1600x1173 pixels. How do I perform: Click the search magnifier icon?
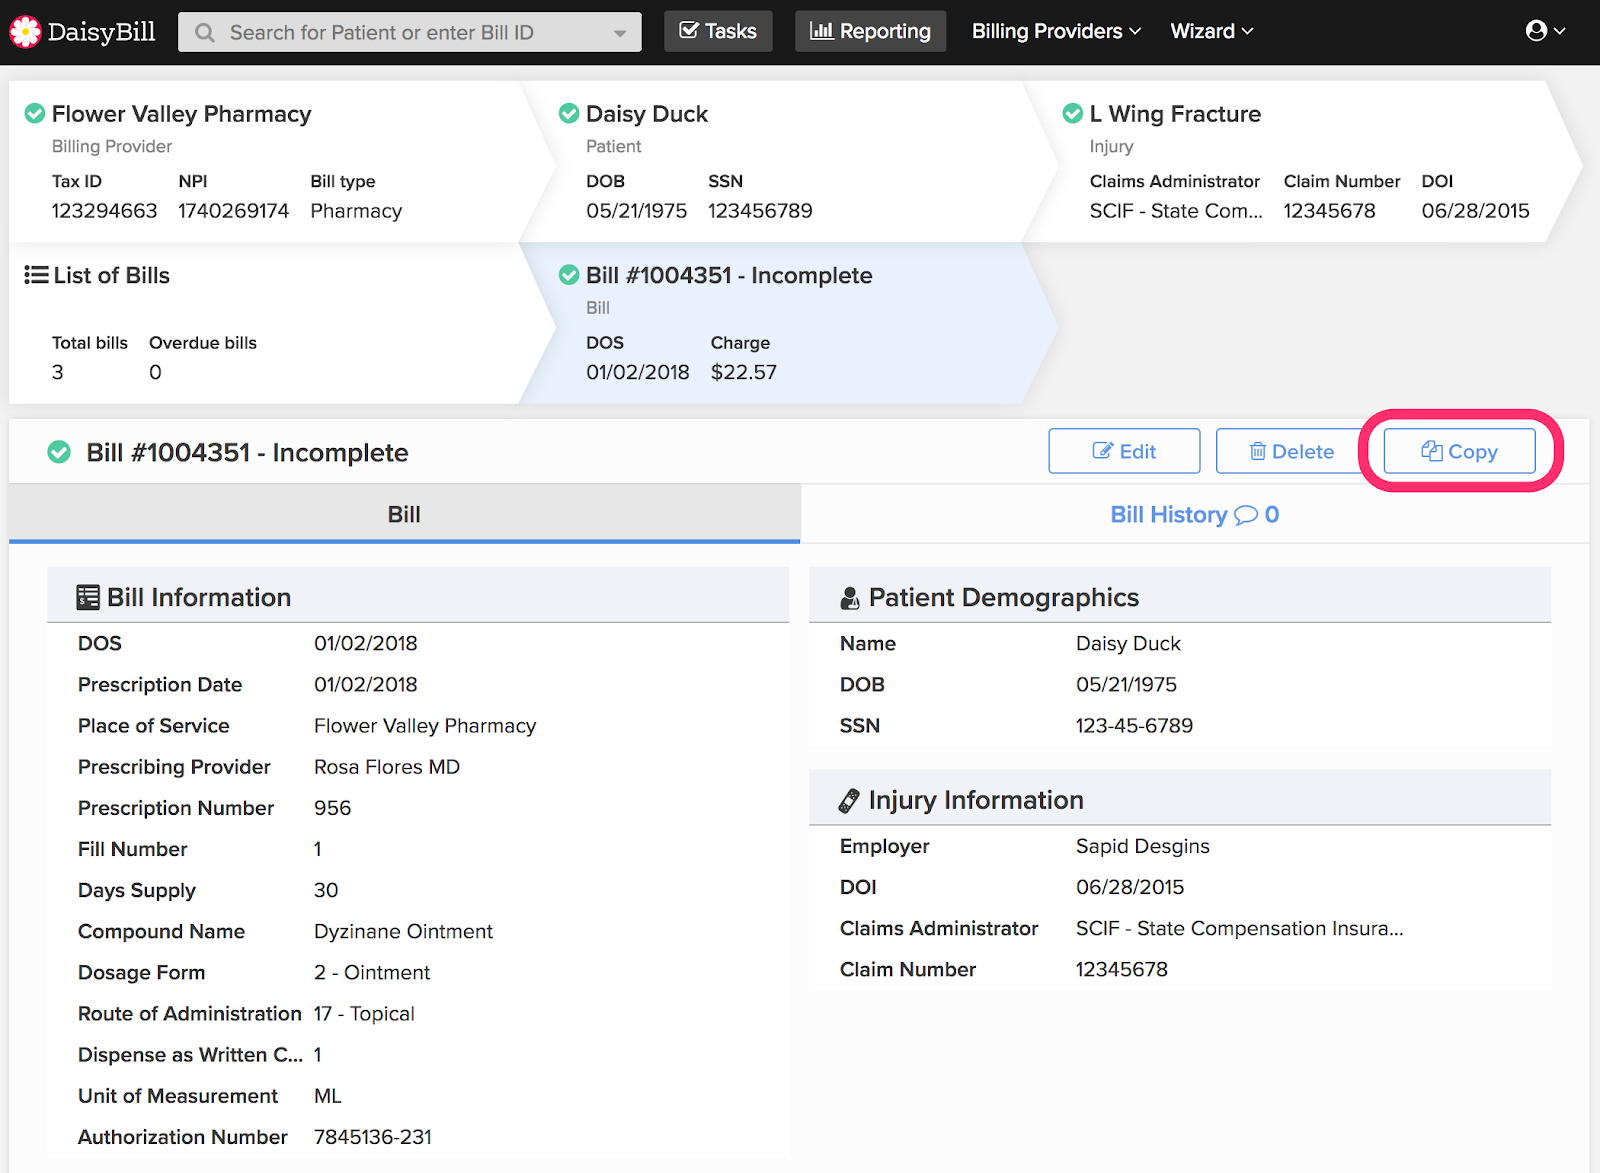205,33
